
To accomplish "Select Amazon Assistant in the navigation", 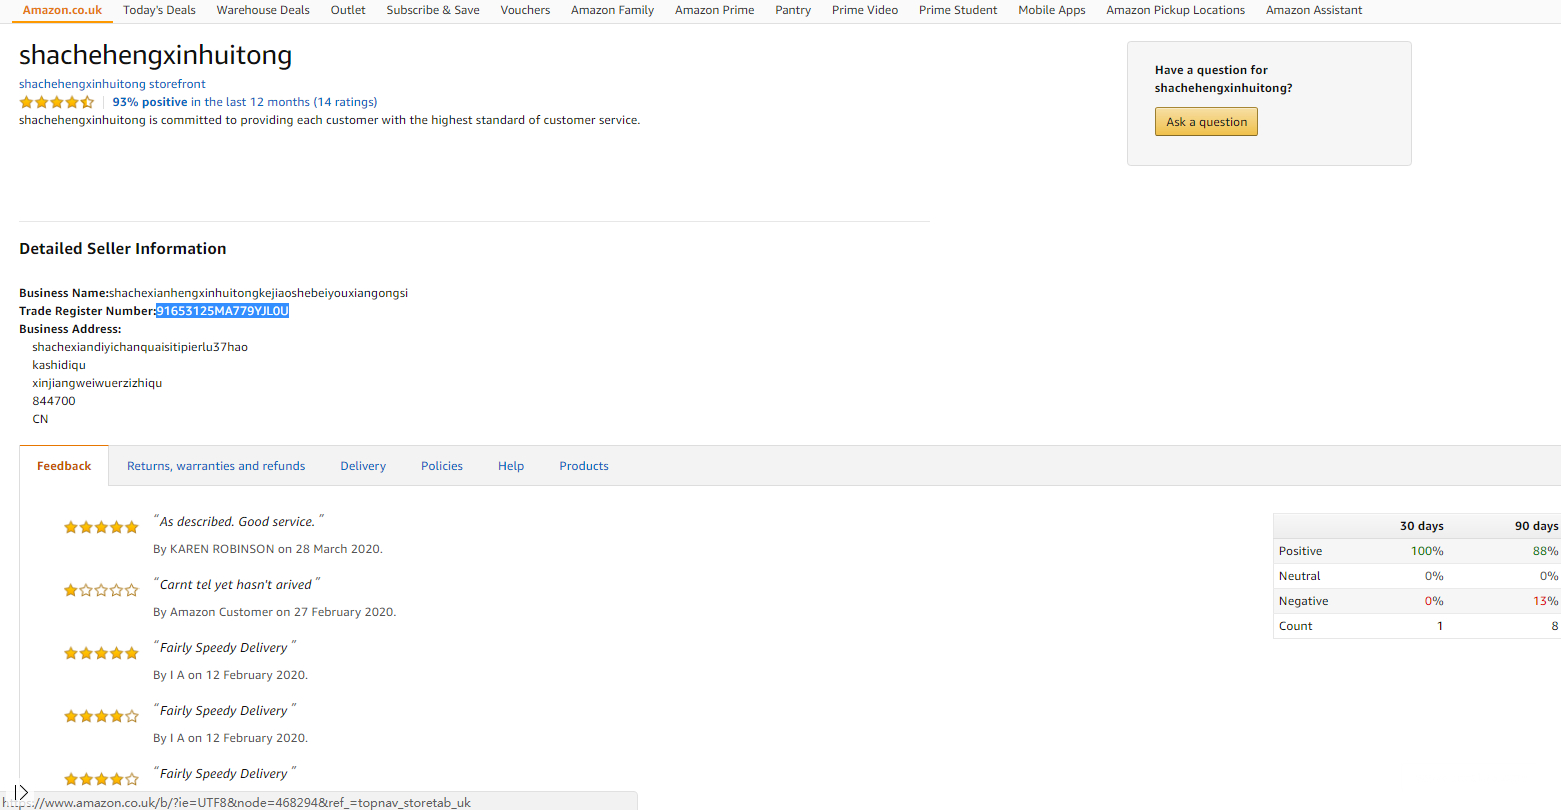I will click(x=1314, y=10).
